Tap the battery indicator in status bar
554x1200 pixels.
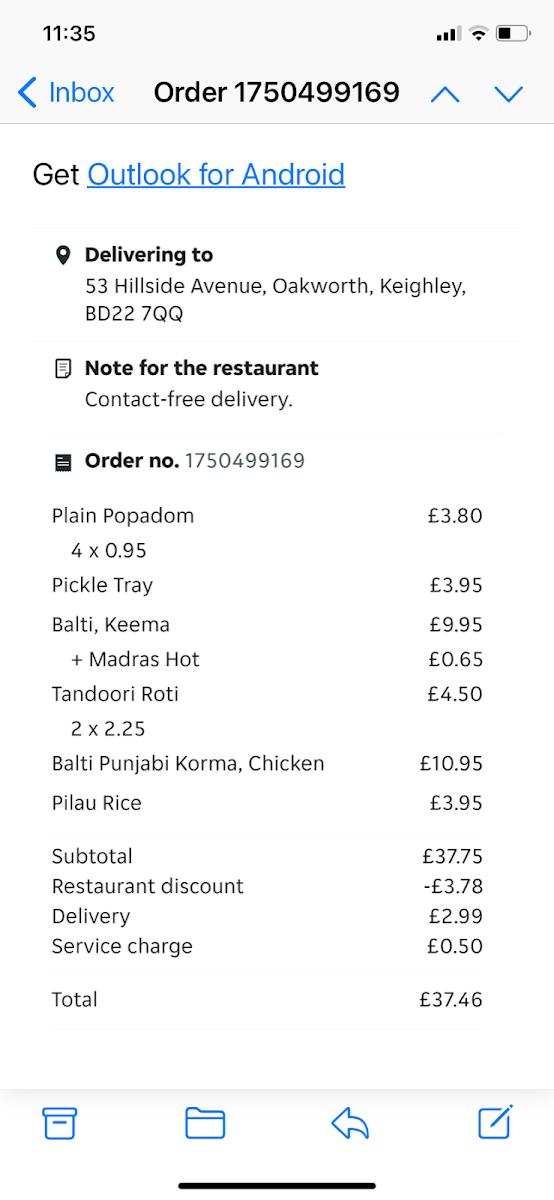[x=513, y=34]
